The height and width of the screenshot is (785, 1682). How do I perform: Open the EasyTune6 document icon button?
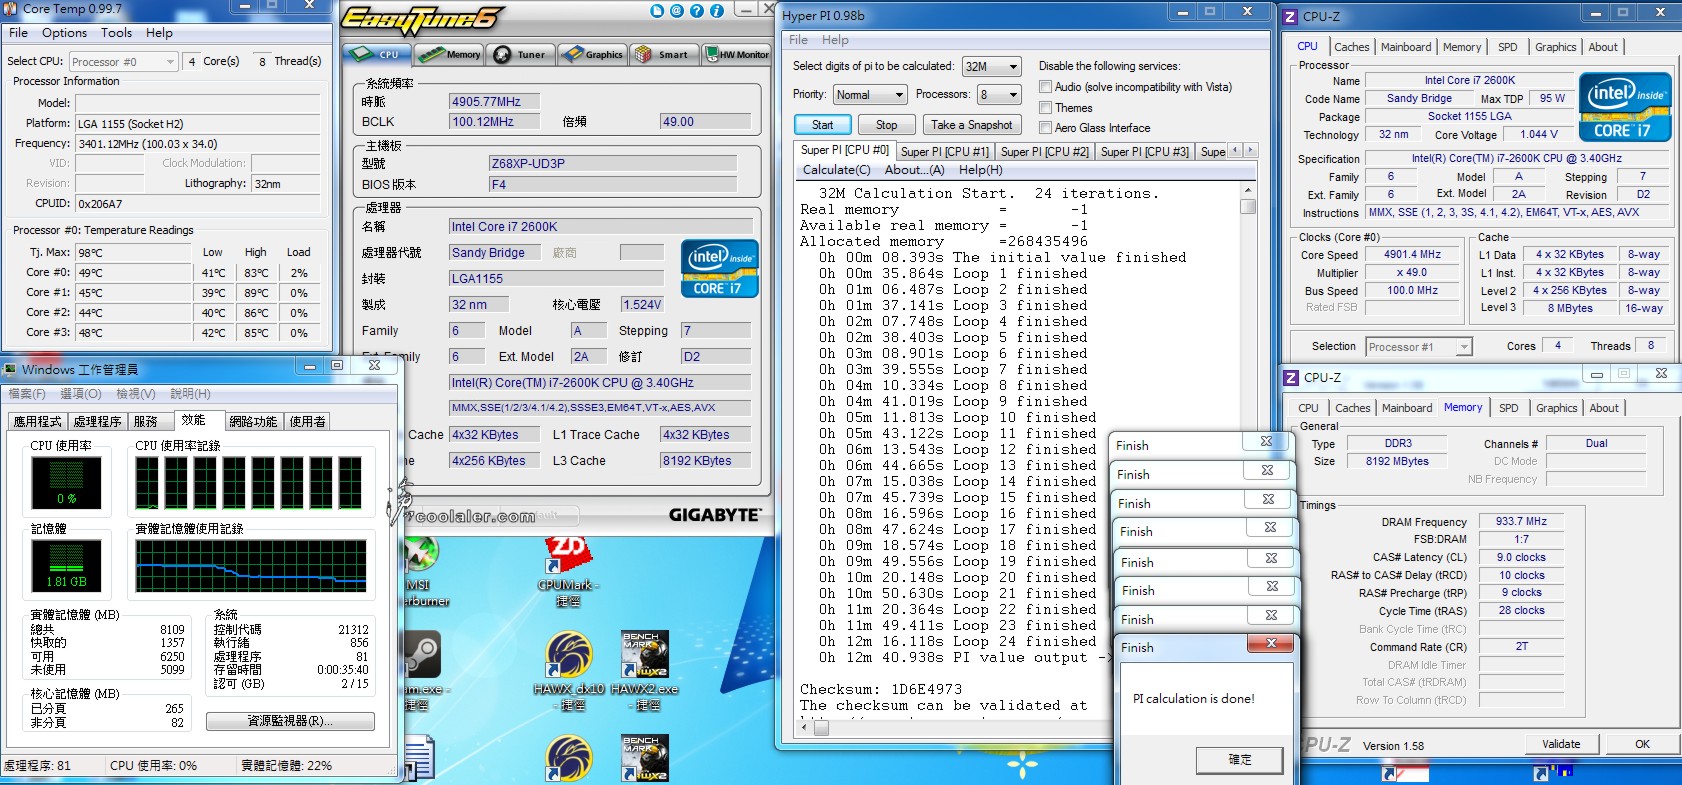pos(657,11)
